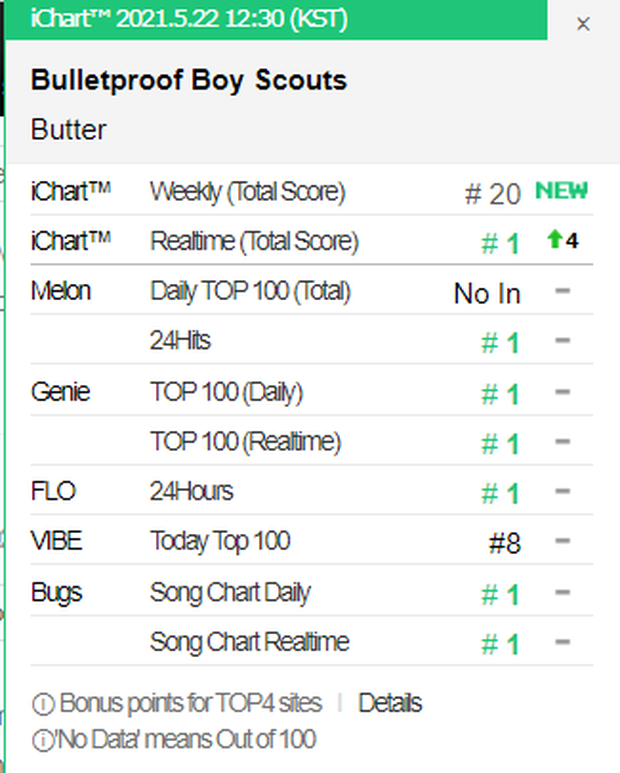Click Bugs Song Chart Daily entry
Image resolution: width=620 pixels, height=773 pixels.
(x=311, y=592)
